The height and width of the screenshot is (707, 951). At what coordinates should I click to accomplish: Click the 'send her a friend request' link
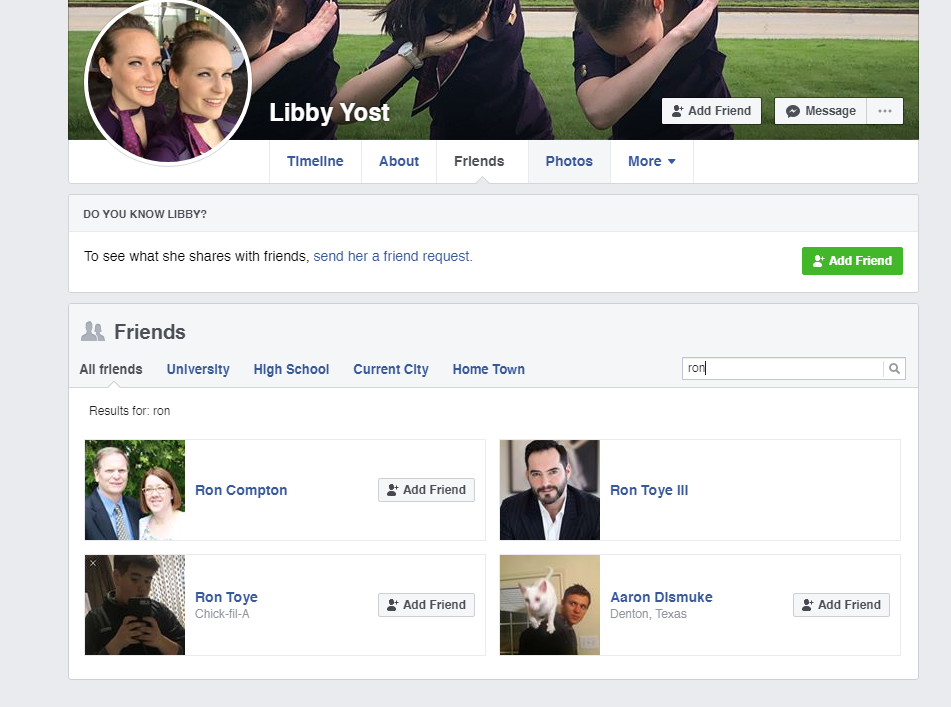click(x=393, y=256)
